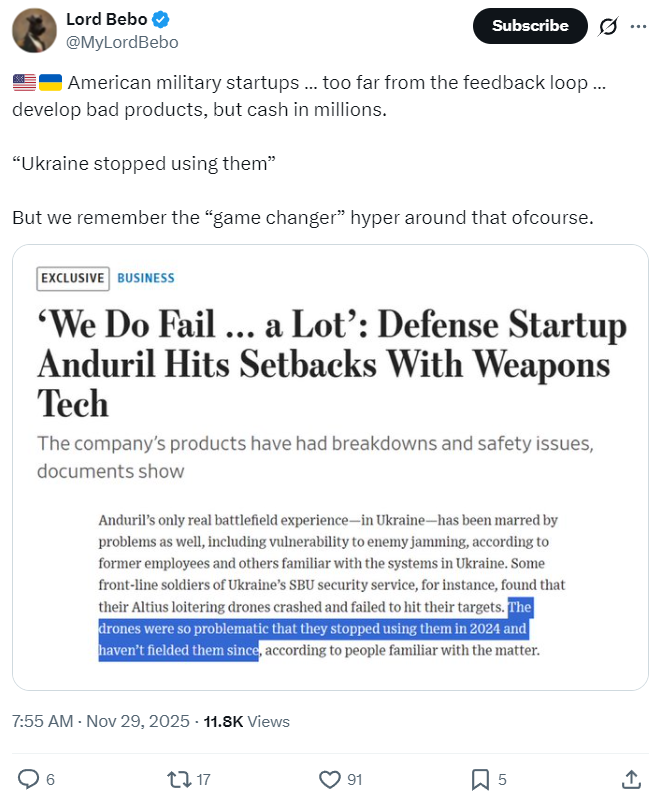Click the Subscribe button
Viewport: 663px width, 803px height.
coord(529,26)
